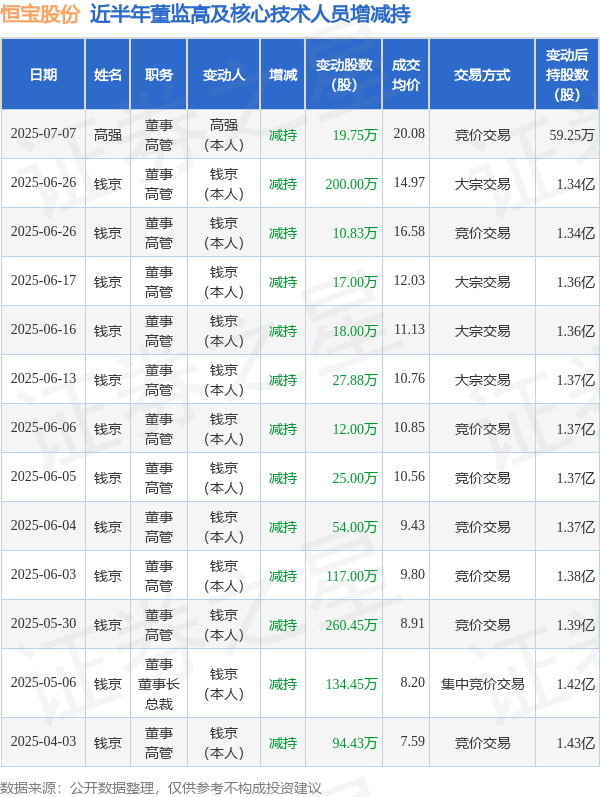Click the date cell 2025-07-07
600x797 pixels.
[43, 133]
